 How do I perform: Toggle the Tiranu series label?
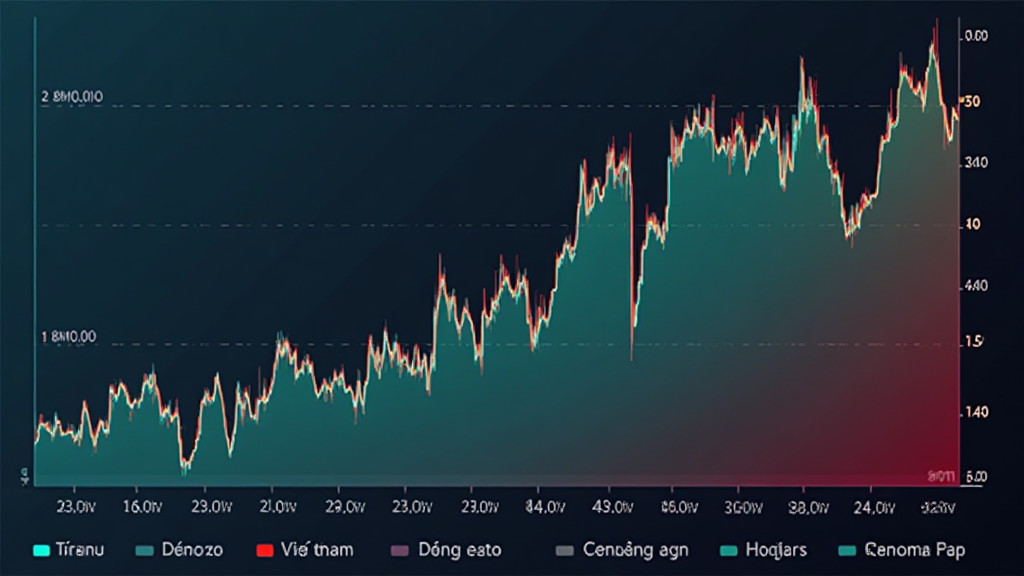pyautogui.click(x=81, y=550)
